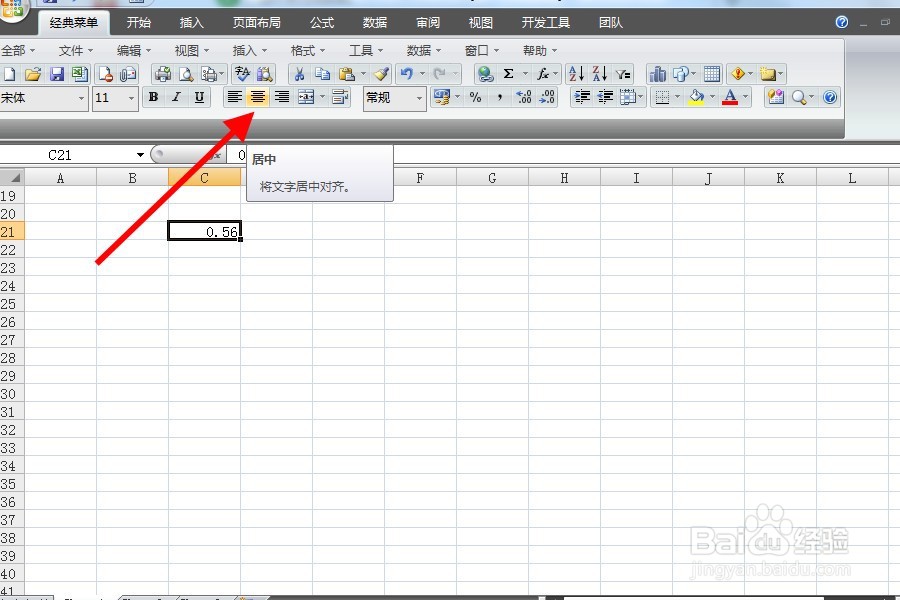Expand the Name Box dropdown arrow
Screen dimensions: 900x600
tap(140, 155)
